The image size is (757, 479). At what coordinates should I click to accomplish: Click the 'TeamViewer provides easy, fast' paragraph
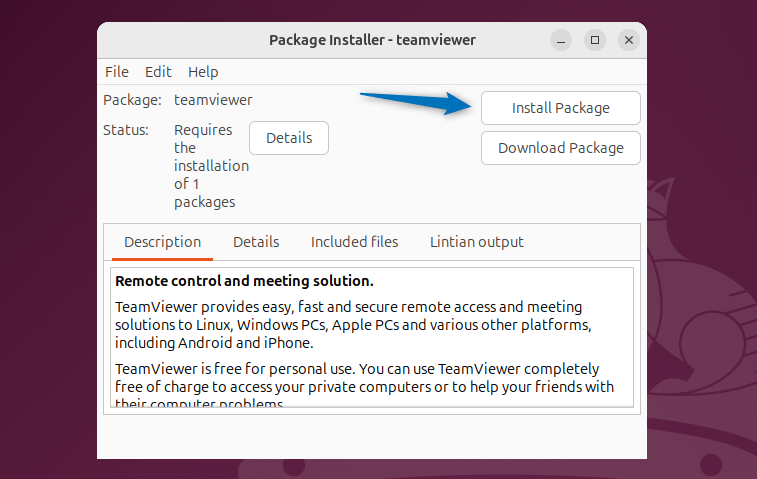tap(353, 325)
